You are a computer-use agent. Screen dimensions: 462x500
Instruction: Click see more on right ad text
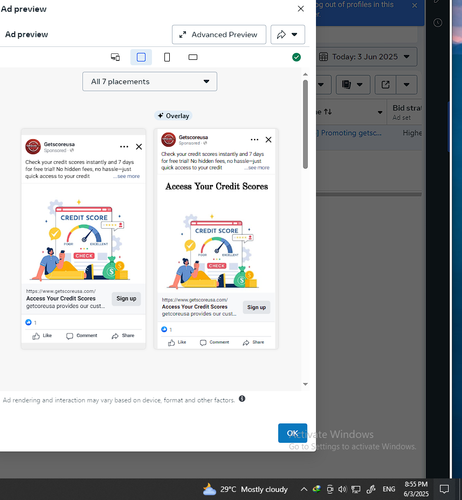[258, 168]
